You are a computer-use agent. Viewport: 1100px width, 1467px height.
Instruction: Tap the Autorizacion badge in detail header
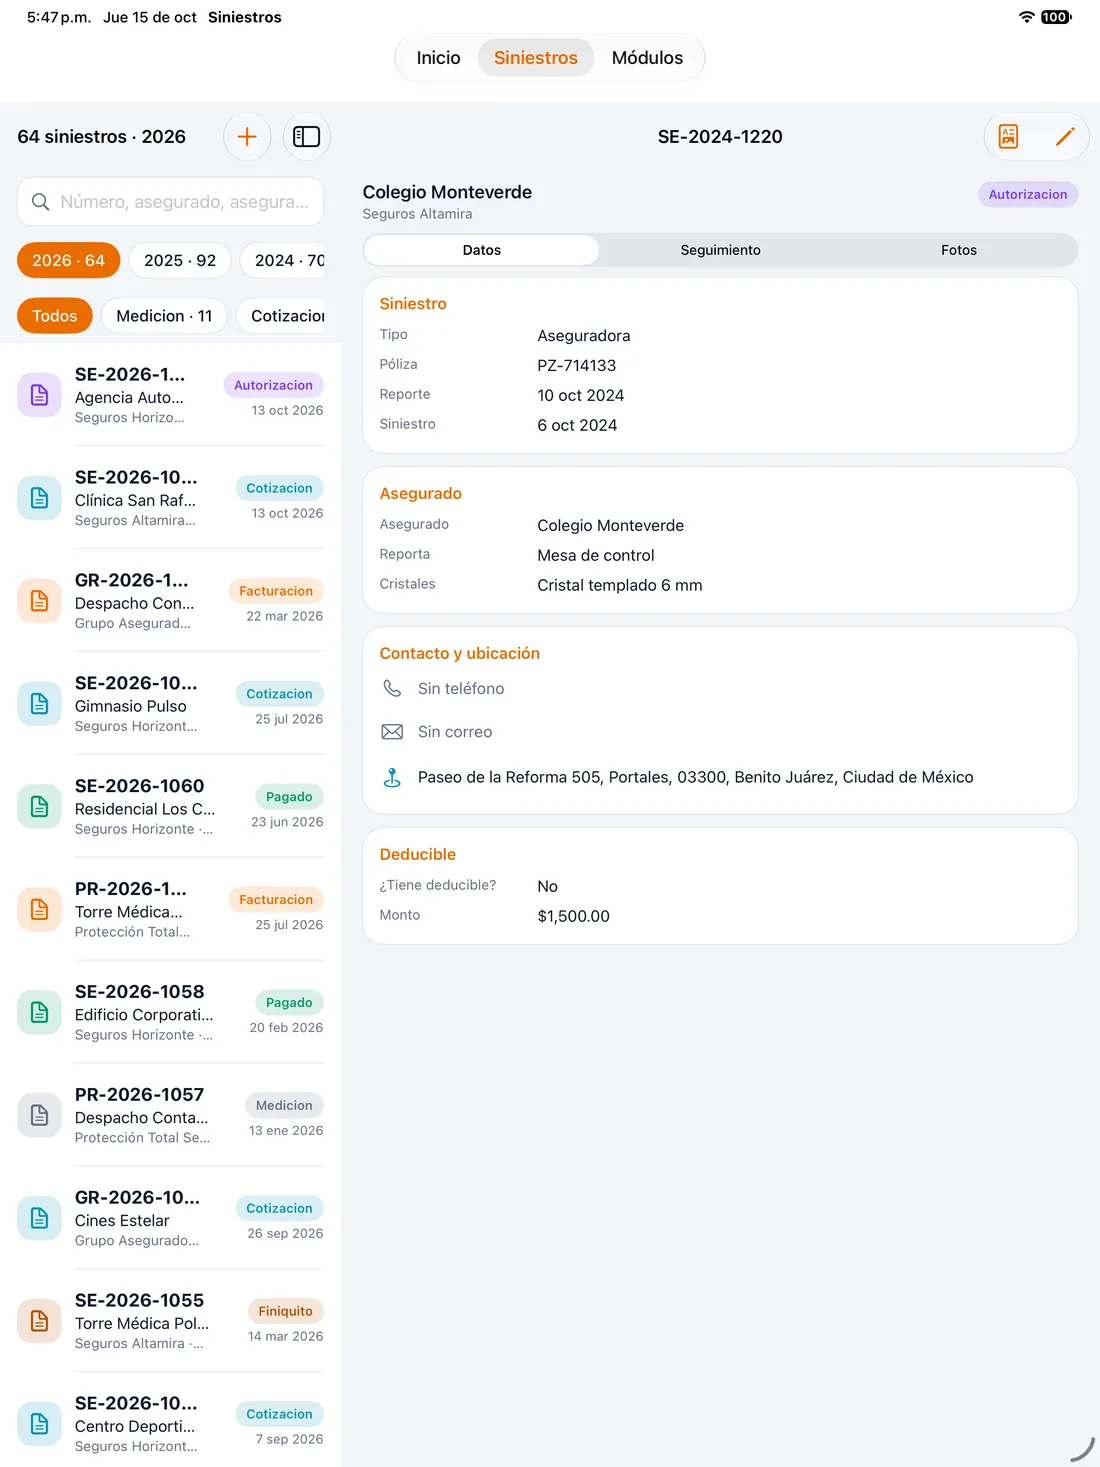1028,195
